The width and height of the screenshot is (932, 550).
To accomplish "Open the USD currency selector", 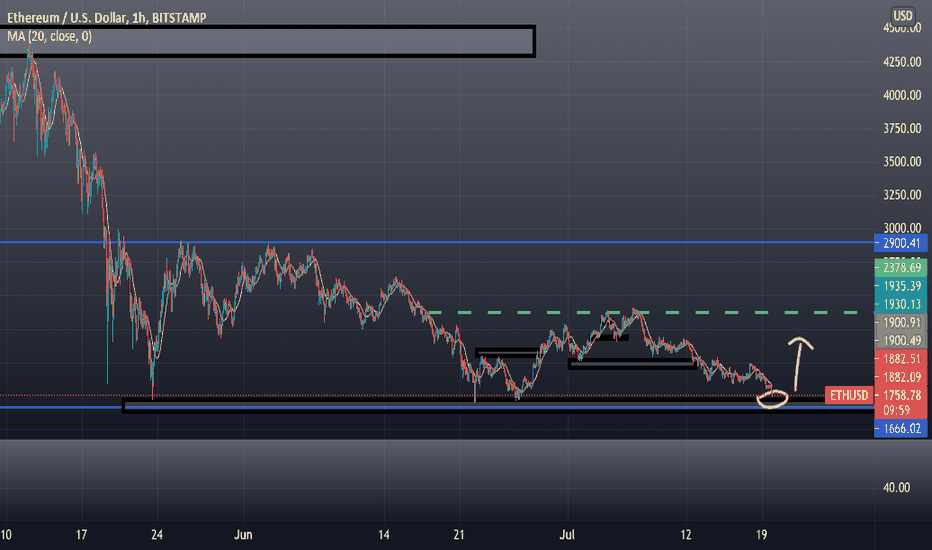I will 903,15.
